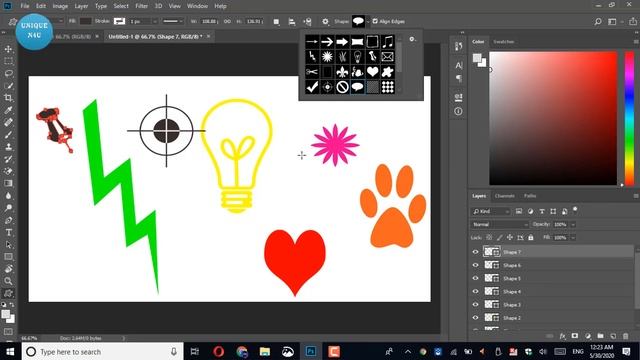The height and width of the screenshot is (360, 640).
Task: Open the Filter menu
Action: 142,6
